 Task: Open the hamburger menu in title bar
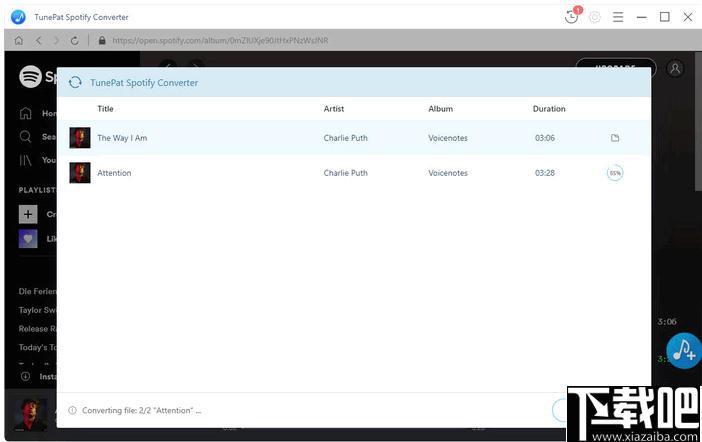pyautogui.click(x=618, y=17)
